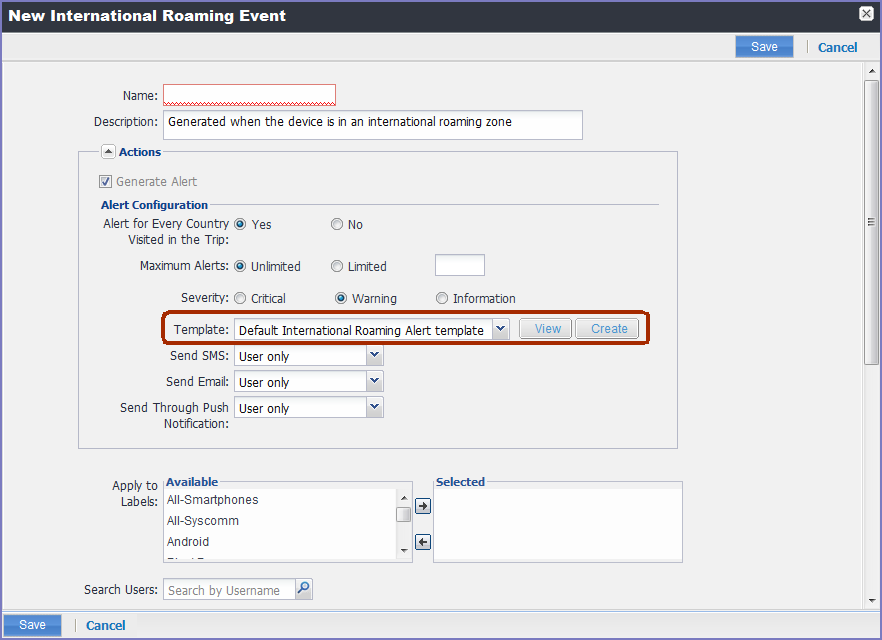The image size is (882, 640).
Task: Click the top Save button
Action: (764, 47)
